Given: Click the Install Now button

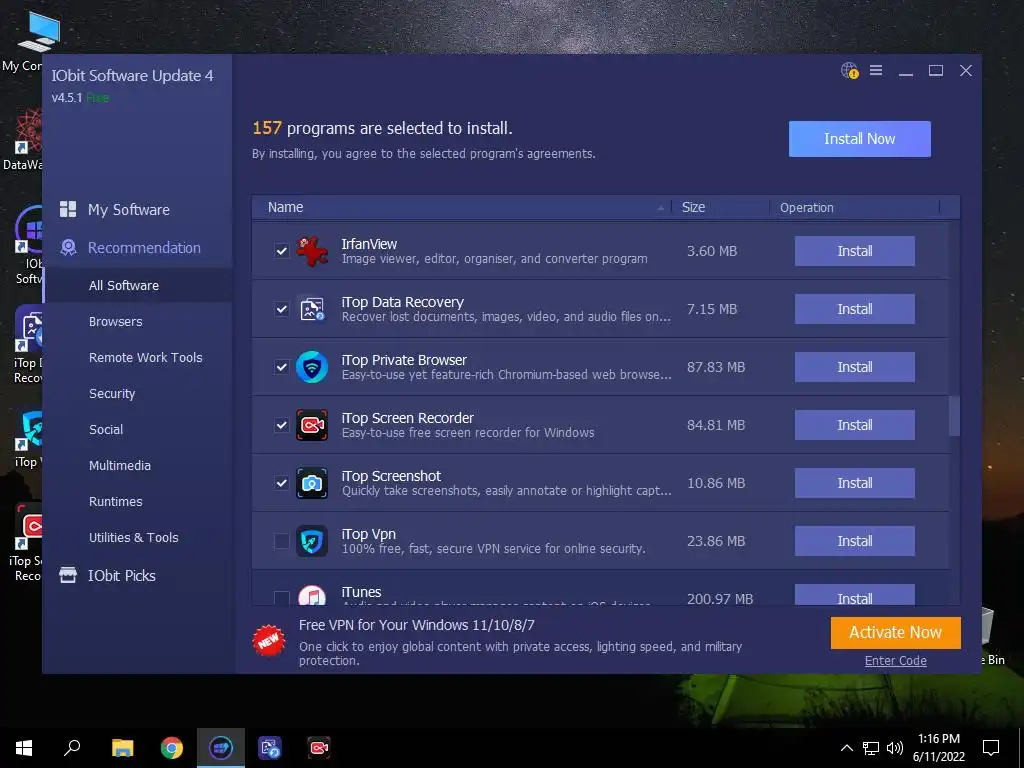Looking at the screenshot, I should [859, 138].
